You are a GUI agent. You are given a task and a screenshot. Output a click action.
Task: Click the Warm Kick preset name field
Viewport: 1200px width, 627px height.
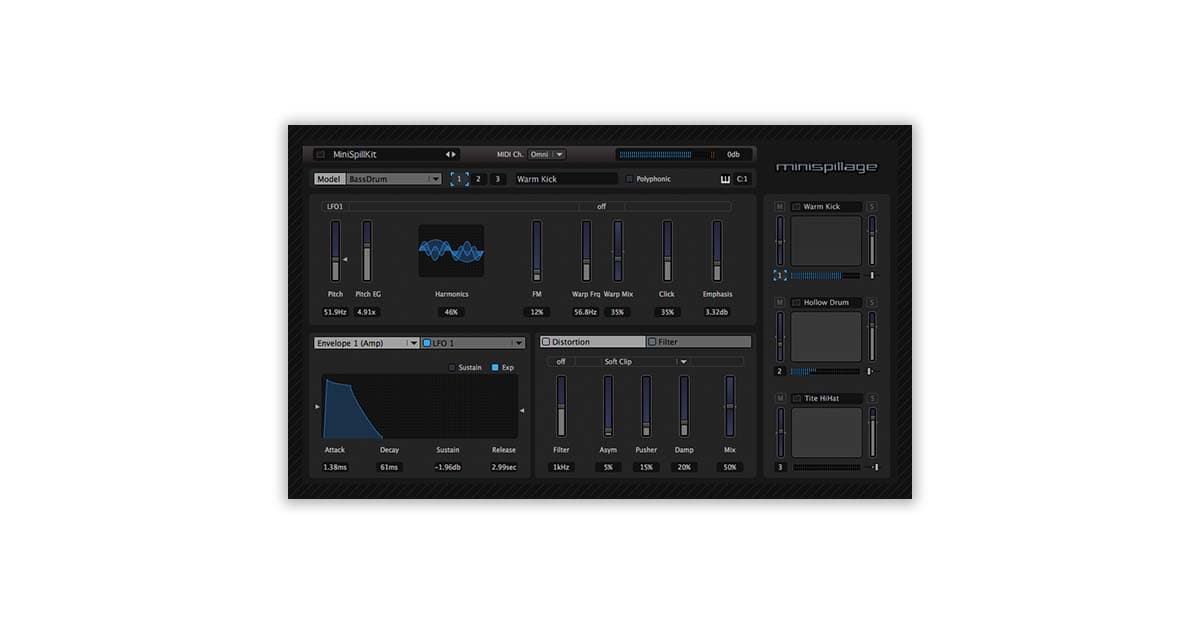(x=565, y=178)
